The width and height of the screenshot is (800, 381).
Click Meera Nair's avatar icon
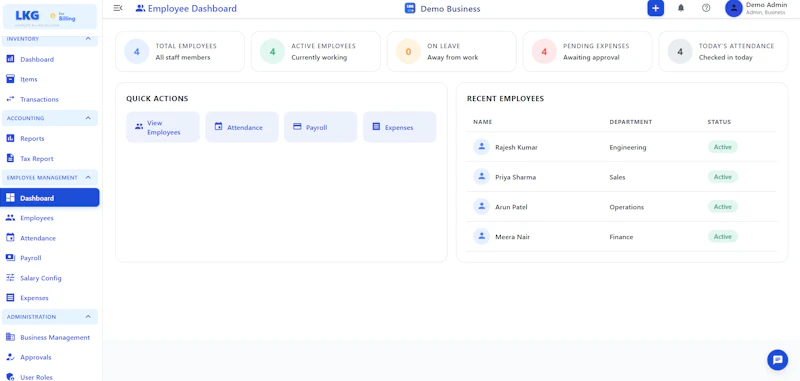(481, 237)
